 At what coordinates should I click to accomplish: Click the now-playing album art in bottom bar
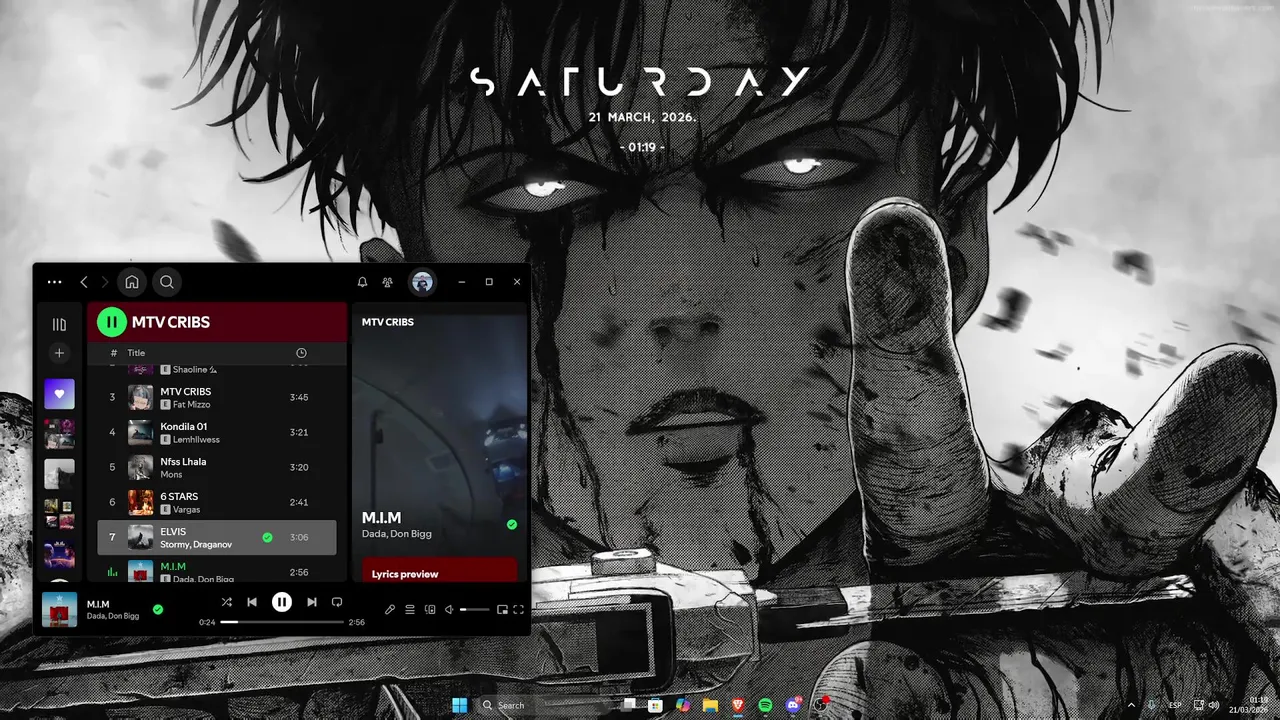[x=59, y=609]
